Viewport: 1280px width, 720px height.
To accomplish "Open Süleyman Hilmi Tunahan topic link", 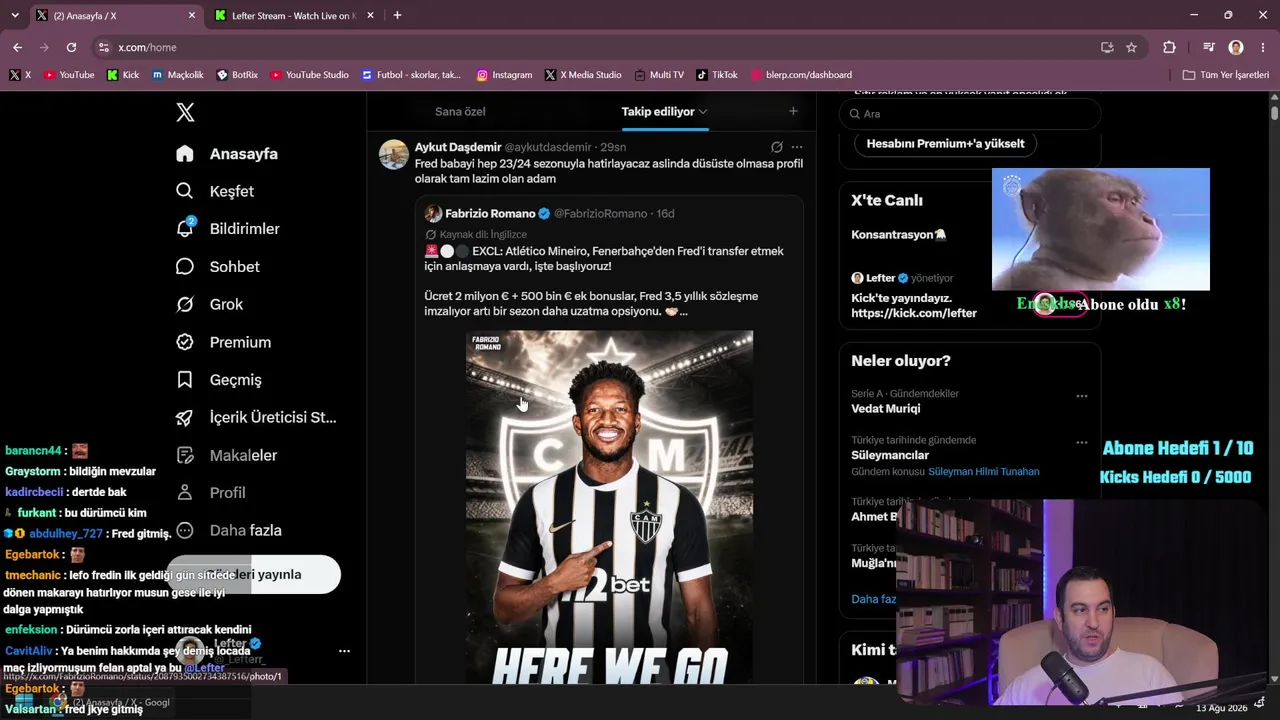I will (984, 472).
